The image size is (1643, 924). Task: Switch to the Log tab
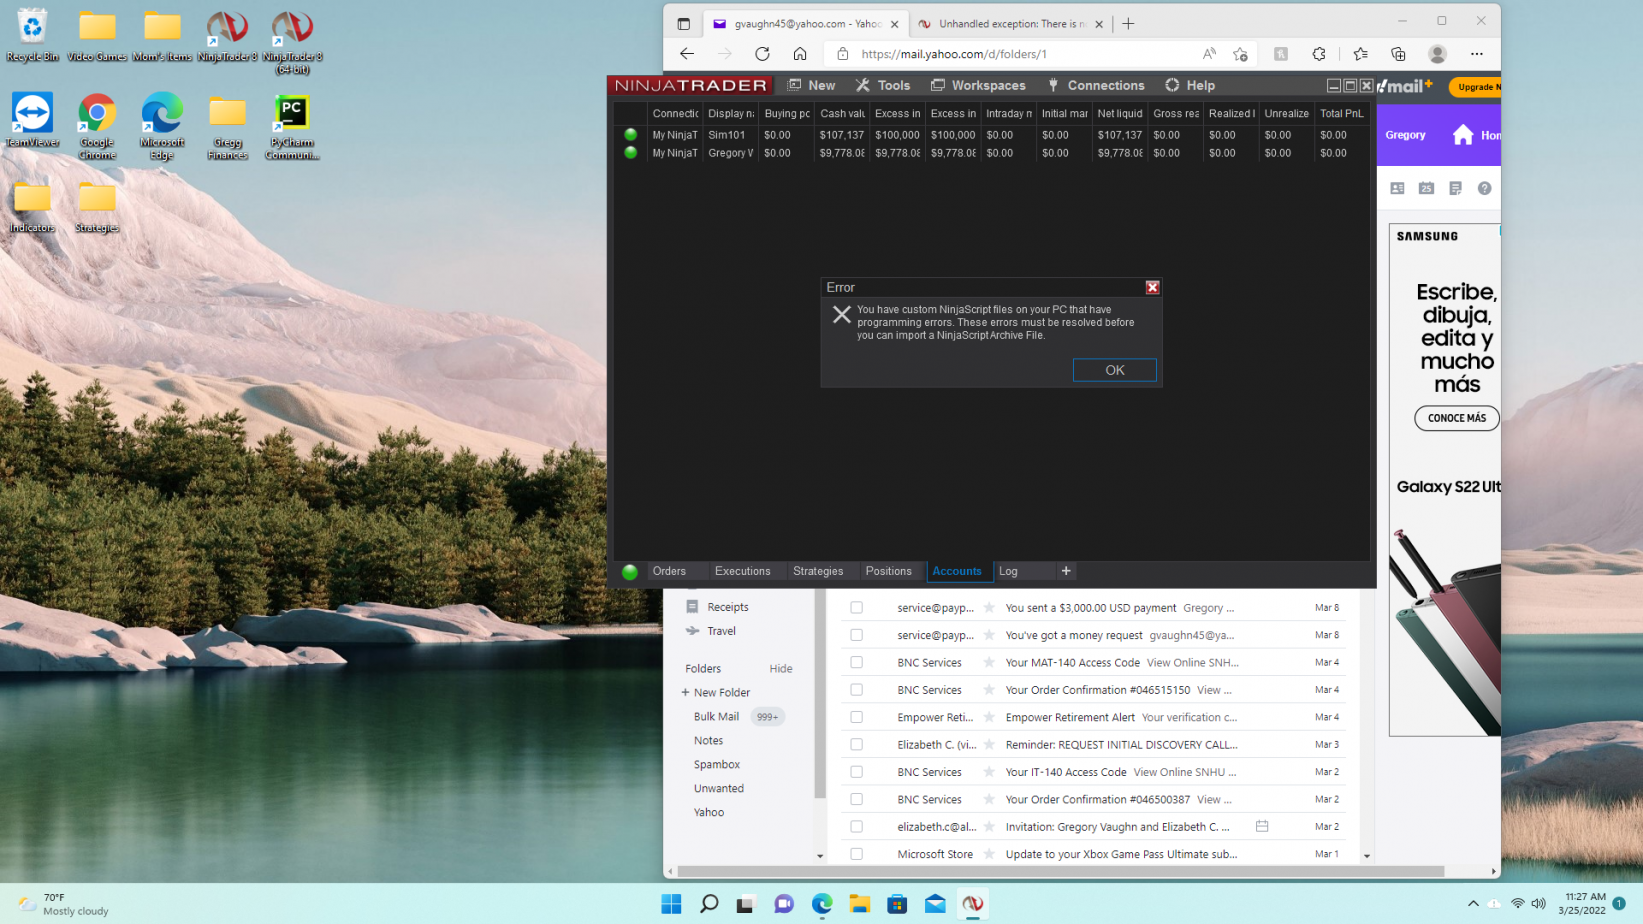pyautogui.click(x=1008, y=571)
